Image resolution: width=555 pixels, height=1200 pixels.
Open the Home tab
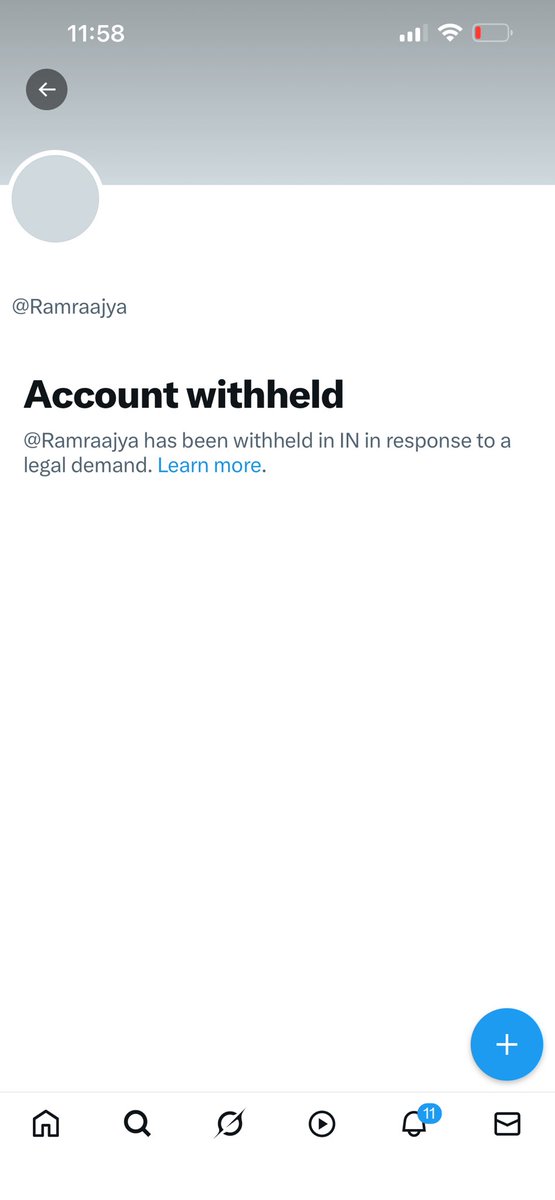[46, 1124]
